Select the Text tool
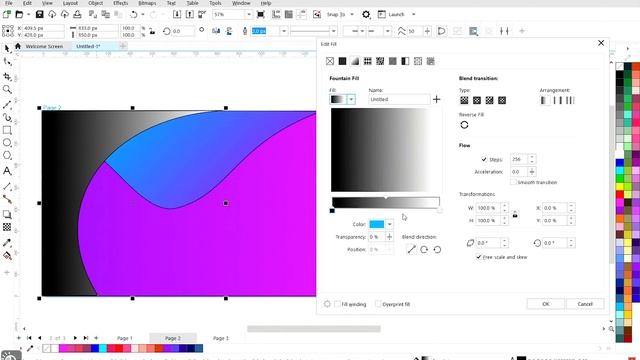Screen dimensions: 640x360 click(7, 171)
